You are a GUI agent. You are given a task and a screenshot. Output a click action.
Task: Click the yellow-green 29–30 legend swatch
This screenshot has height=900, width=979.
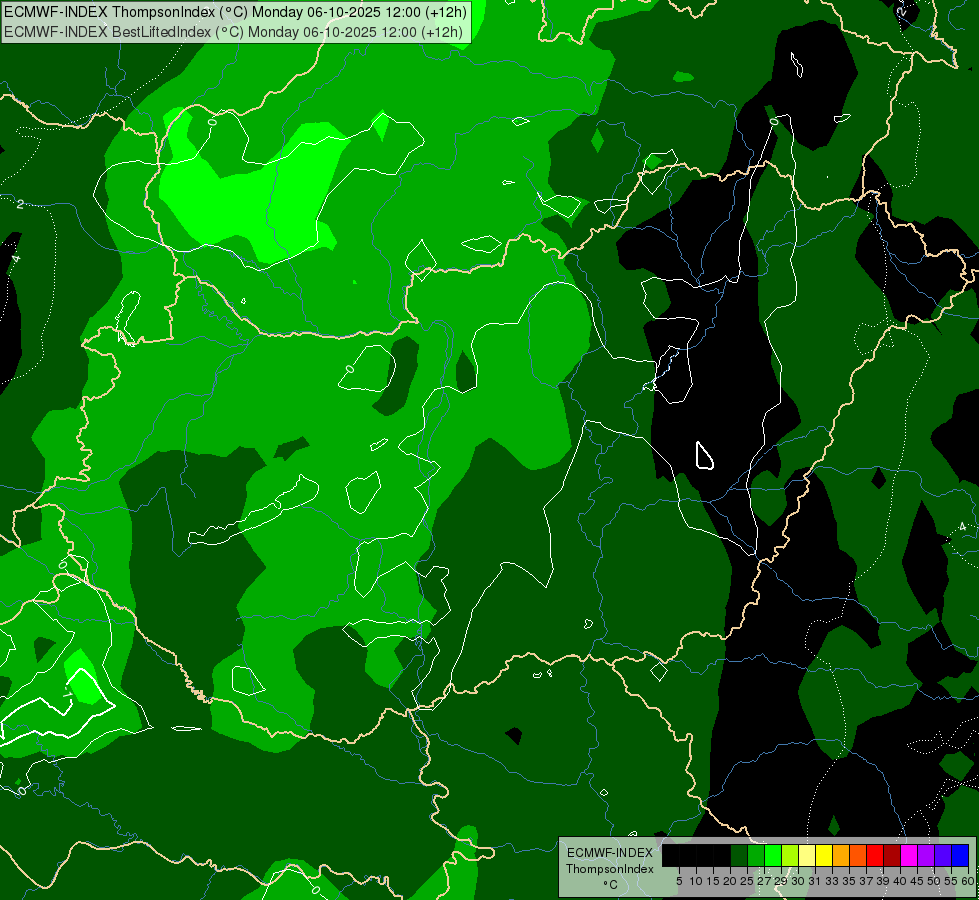coord(790,855)
